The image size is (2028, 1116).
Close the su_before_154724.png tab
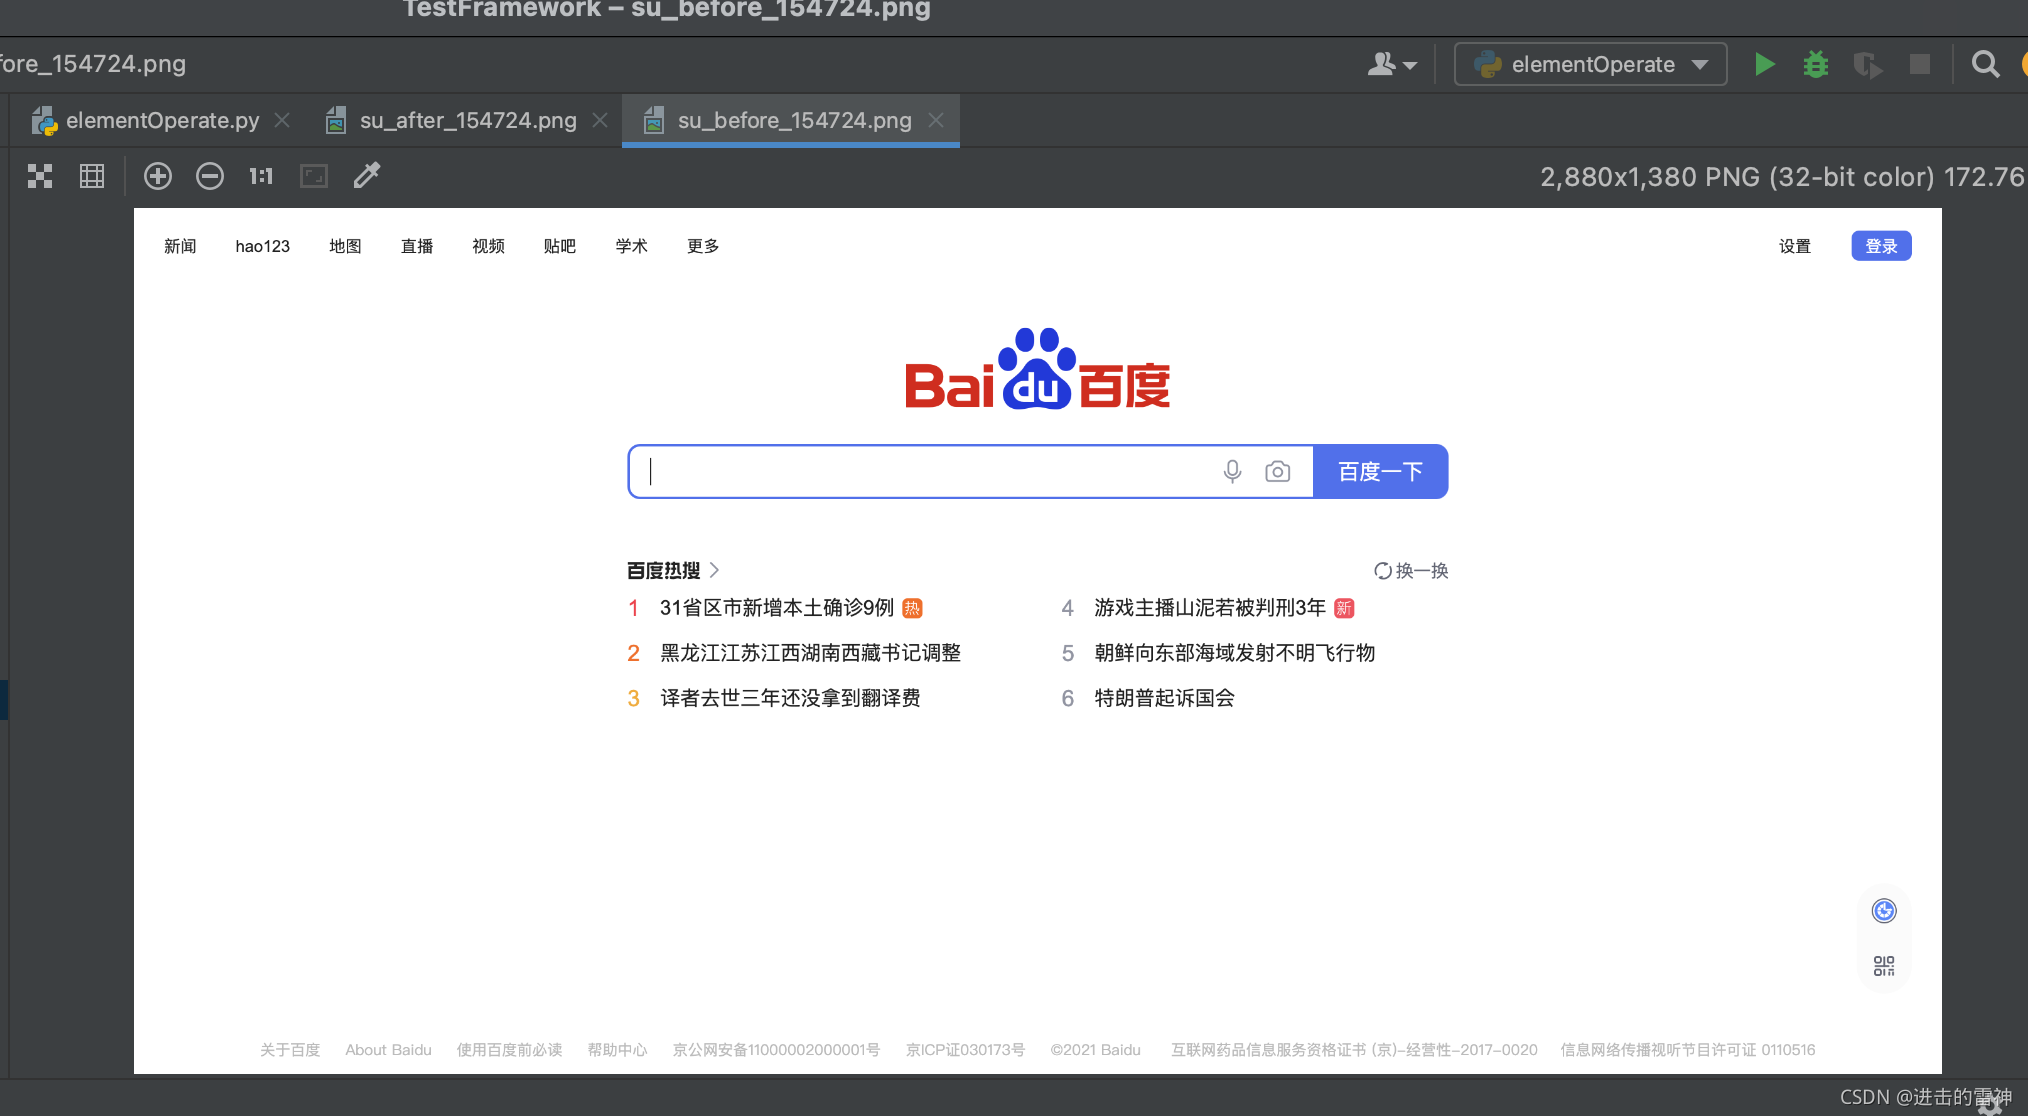pyautogui.click(x=936, y=121)
